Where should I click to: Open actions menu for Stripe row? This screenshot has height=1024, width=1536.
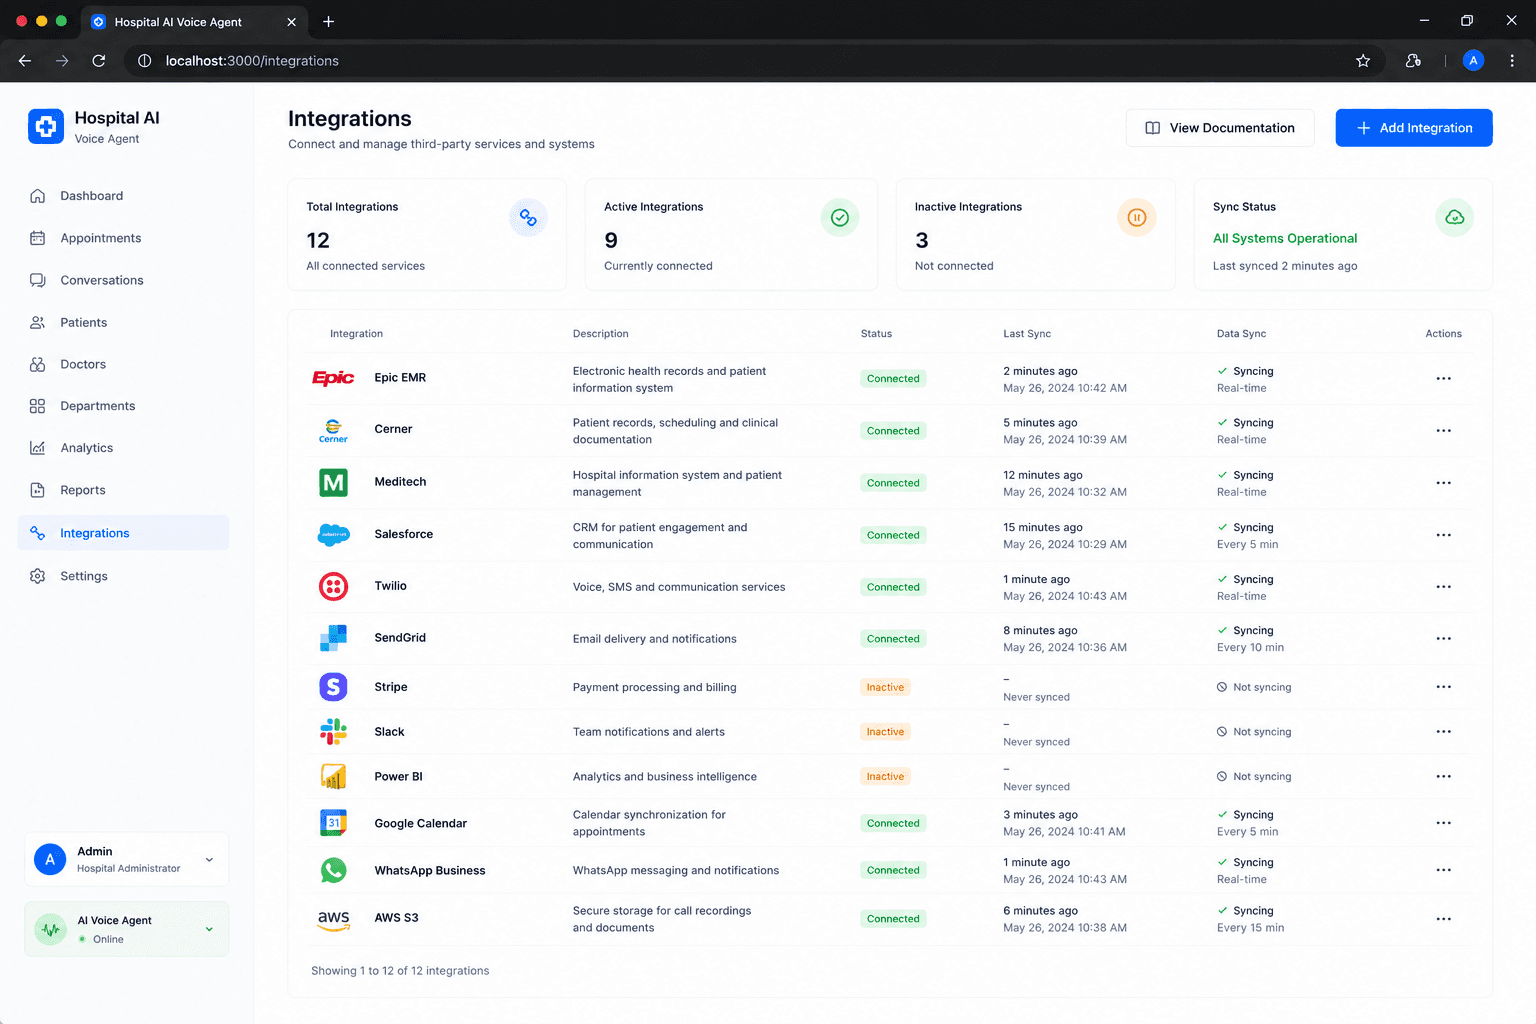point(1443,687)
